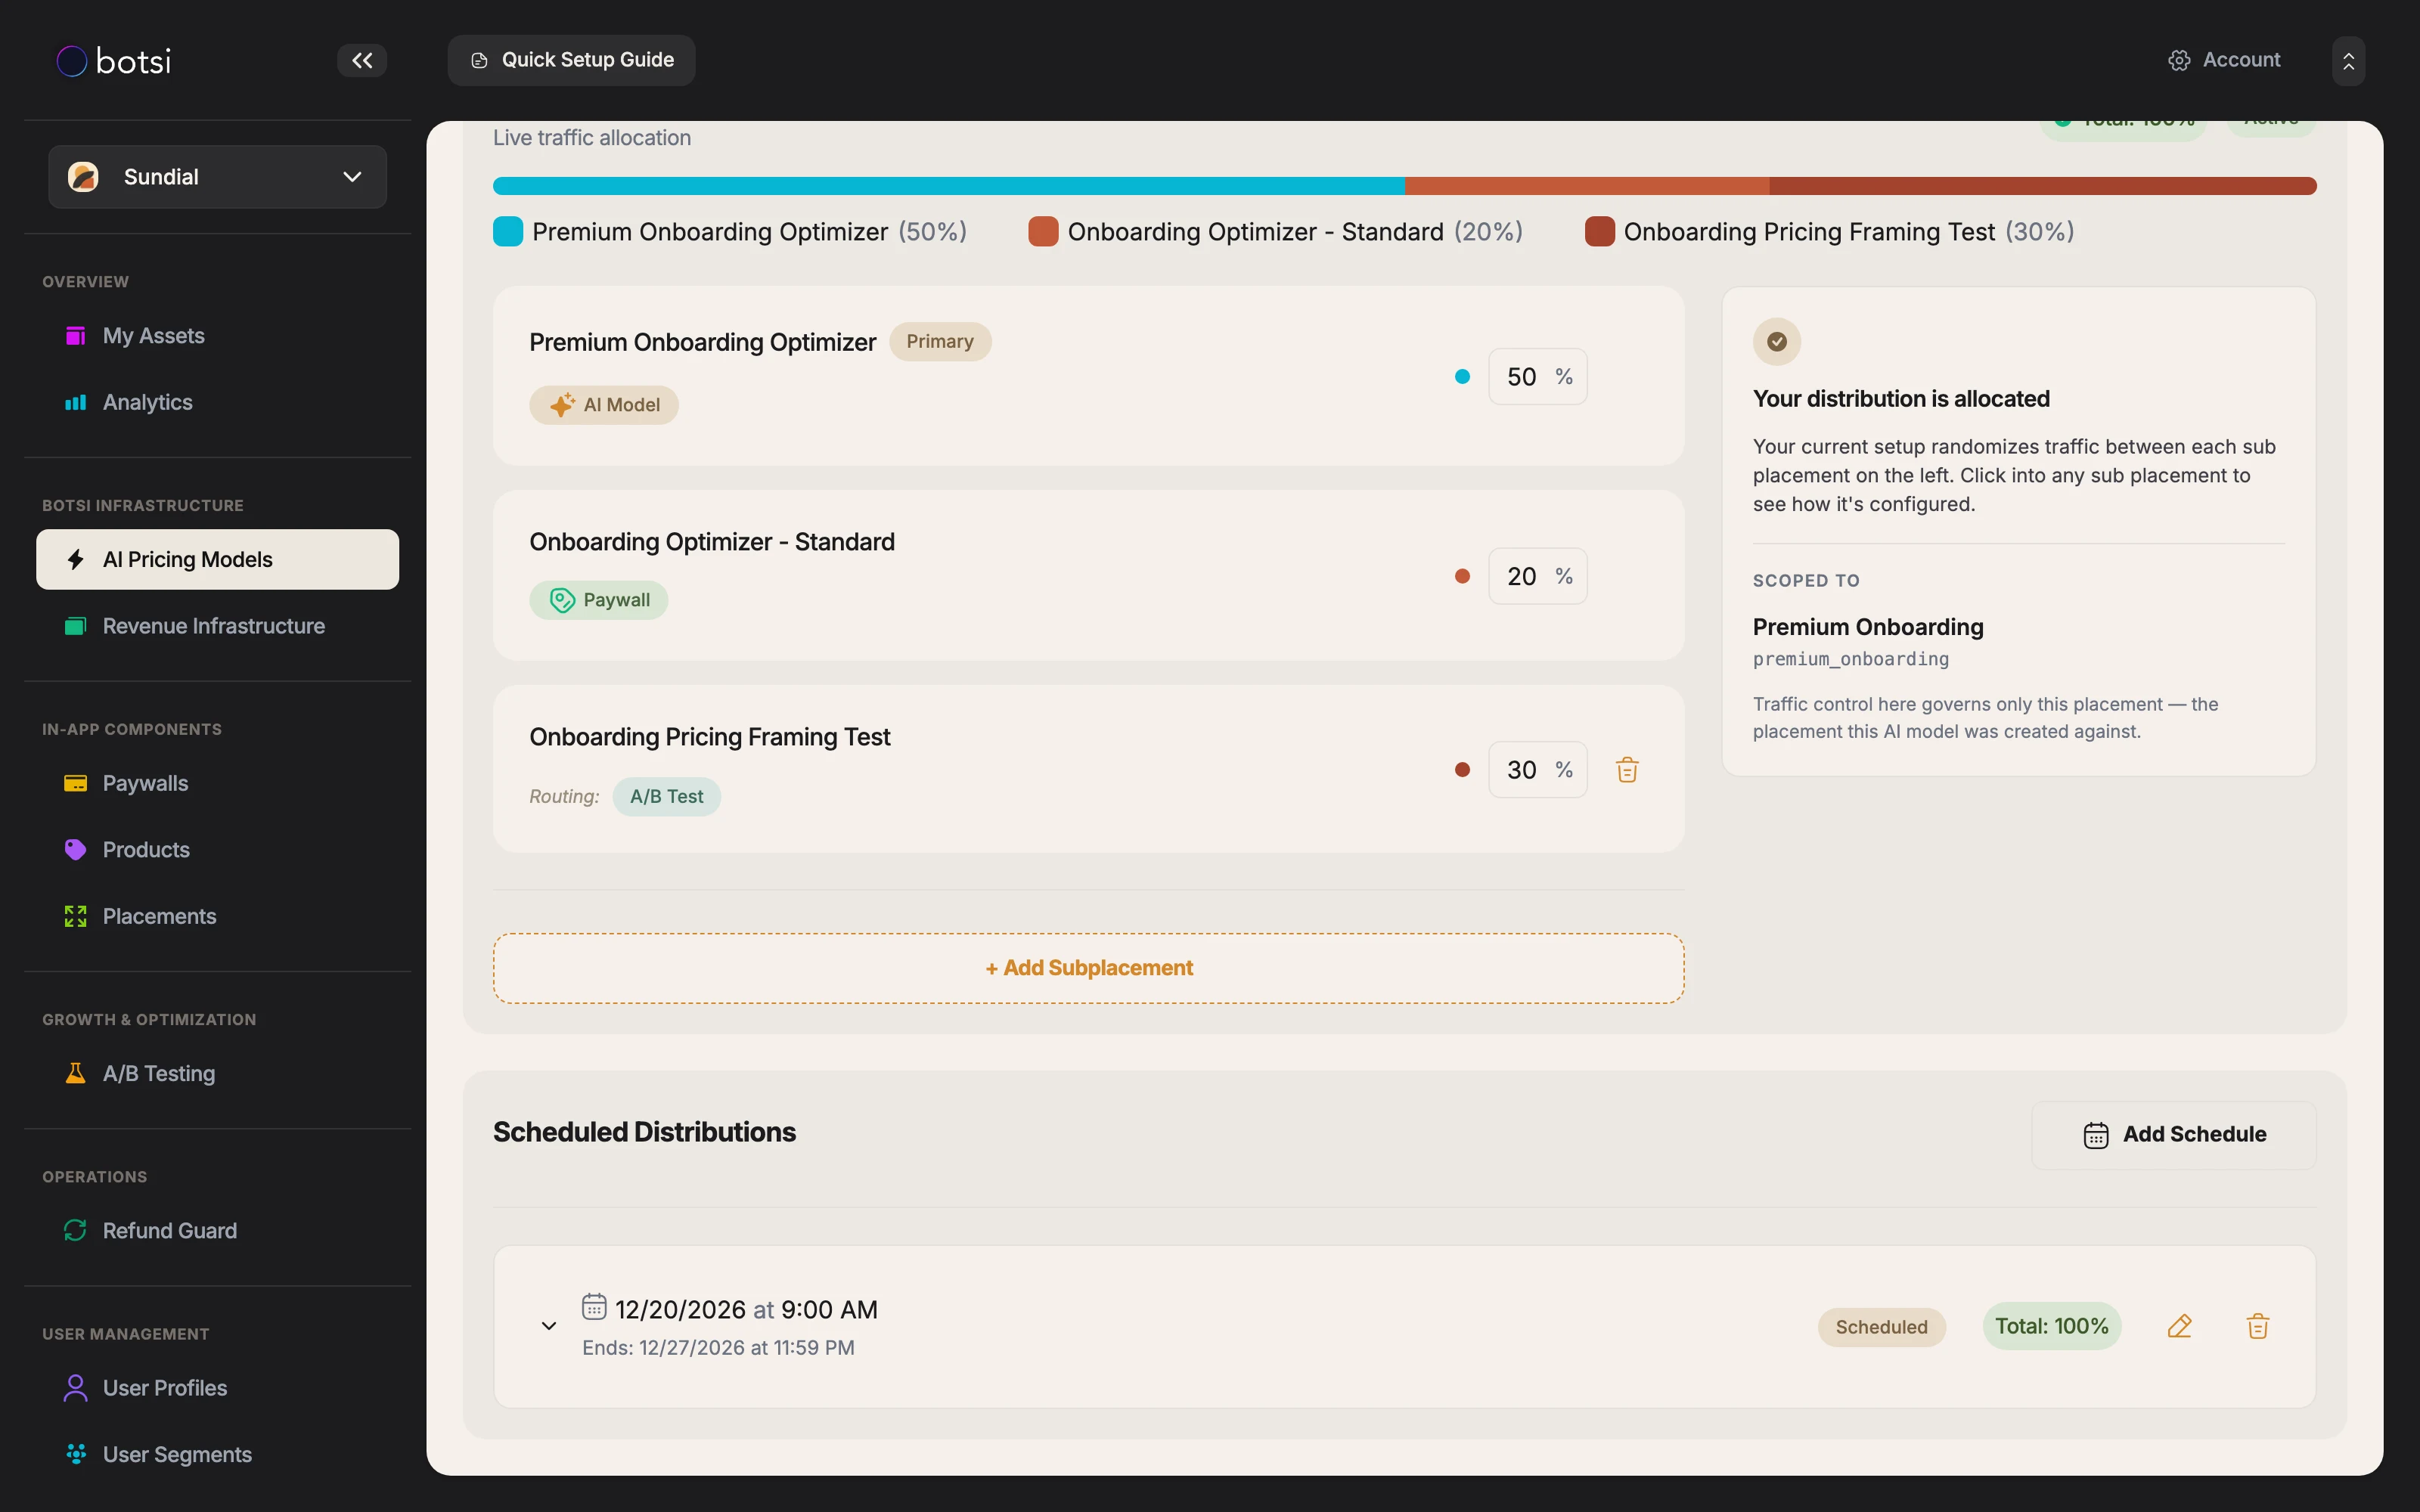Open Analytics in sidebar

(x=218, y=402)
